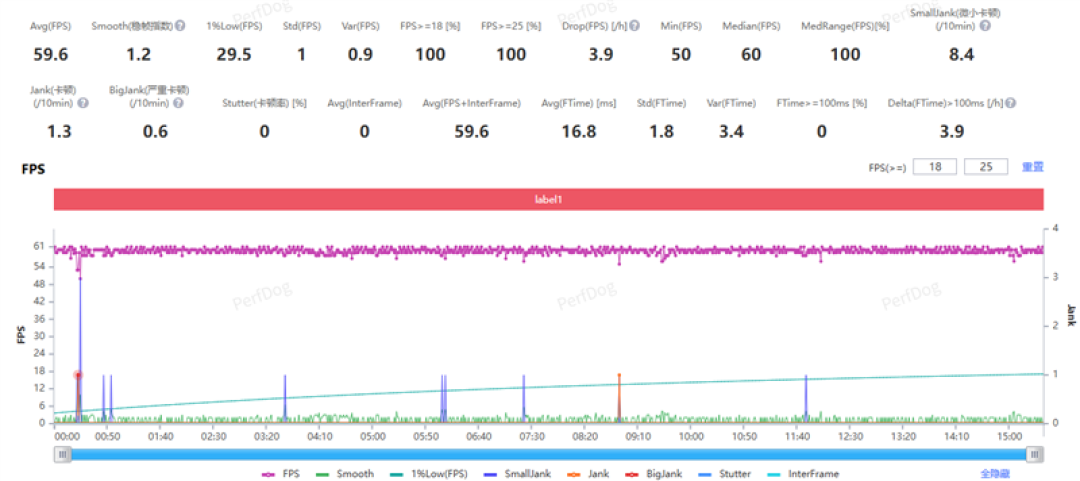
Task: Click the red BigJank marker on chart
Action: click(78, 375)
